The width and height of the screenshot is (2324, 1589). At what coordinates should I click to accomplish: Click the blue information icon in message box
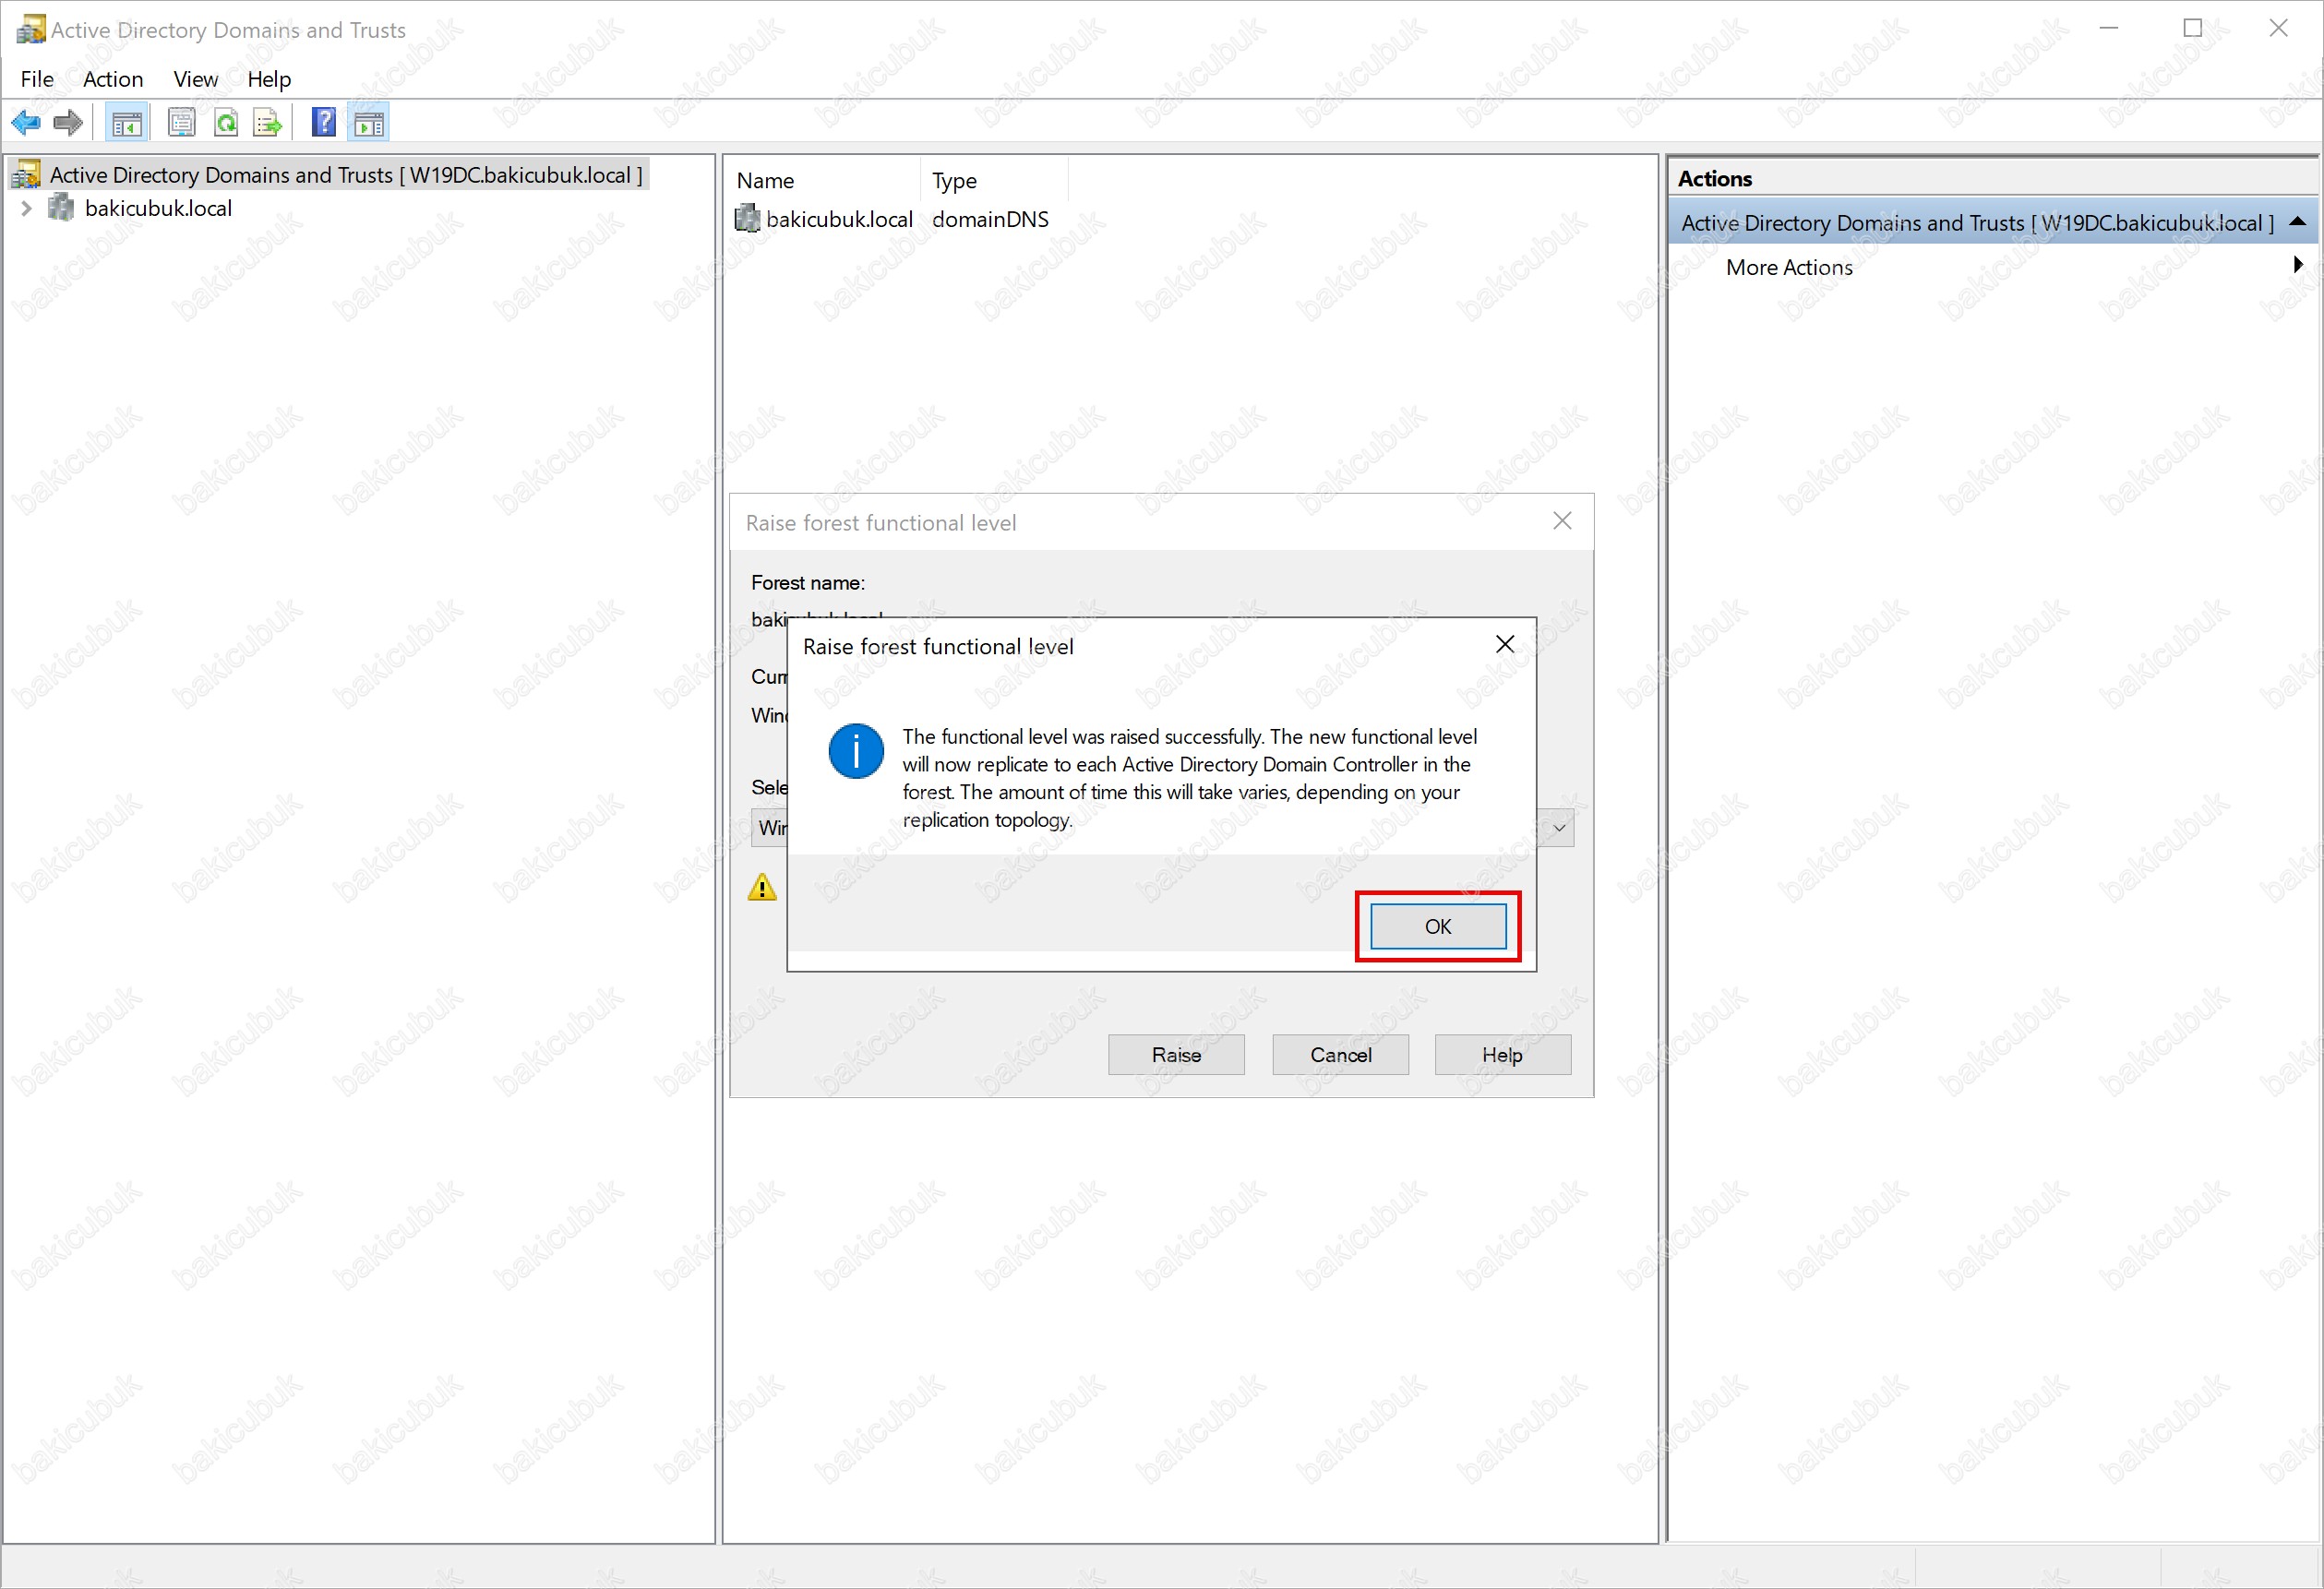click(x=856, y=751)
